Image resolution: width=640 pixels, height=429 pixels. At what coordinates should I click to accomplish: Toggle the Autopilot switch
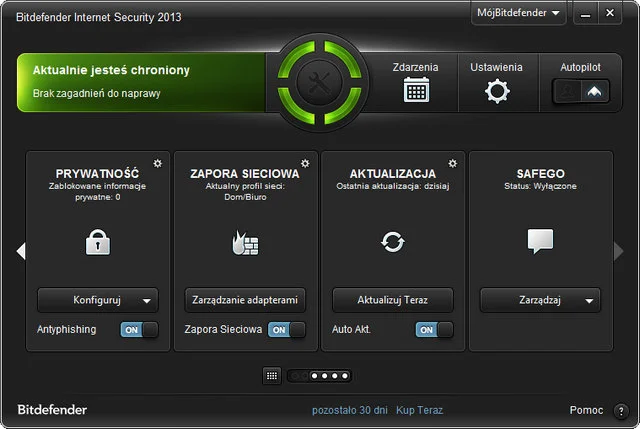pos(581,91)
